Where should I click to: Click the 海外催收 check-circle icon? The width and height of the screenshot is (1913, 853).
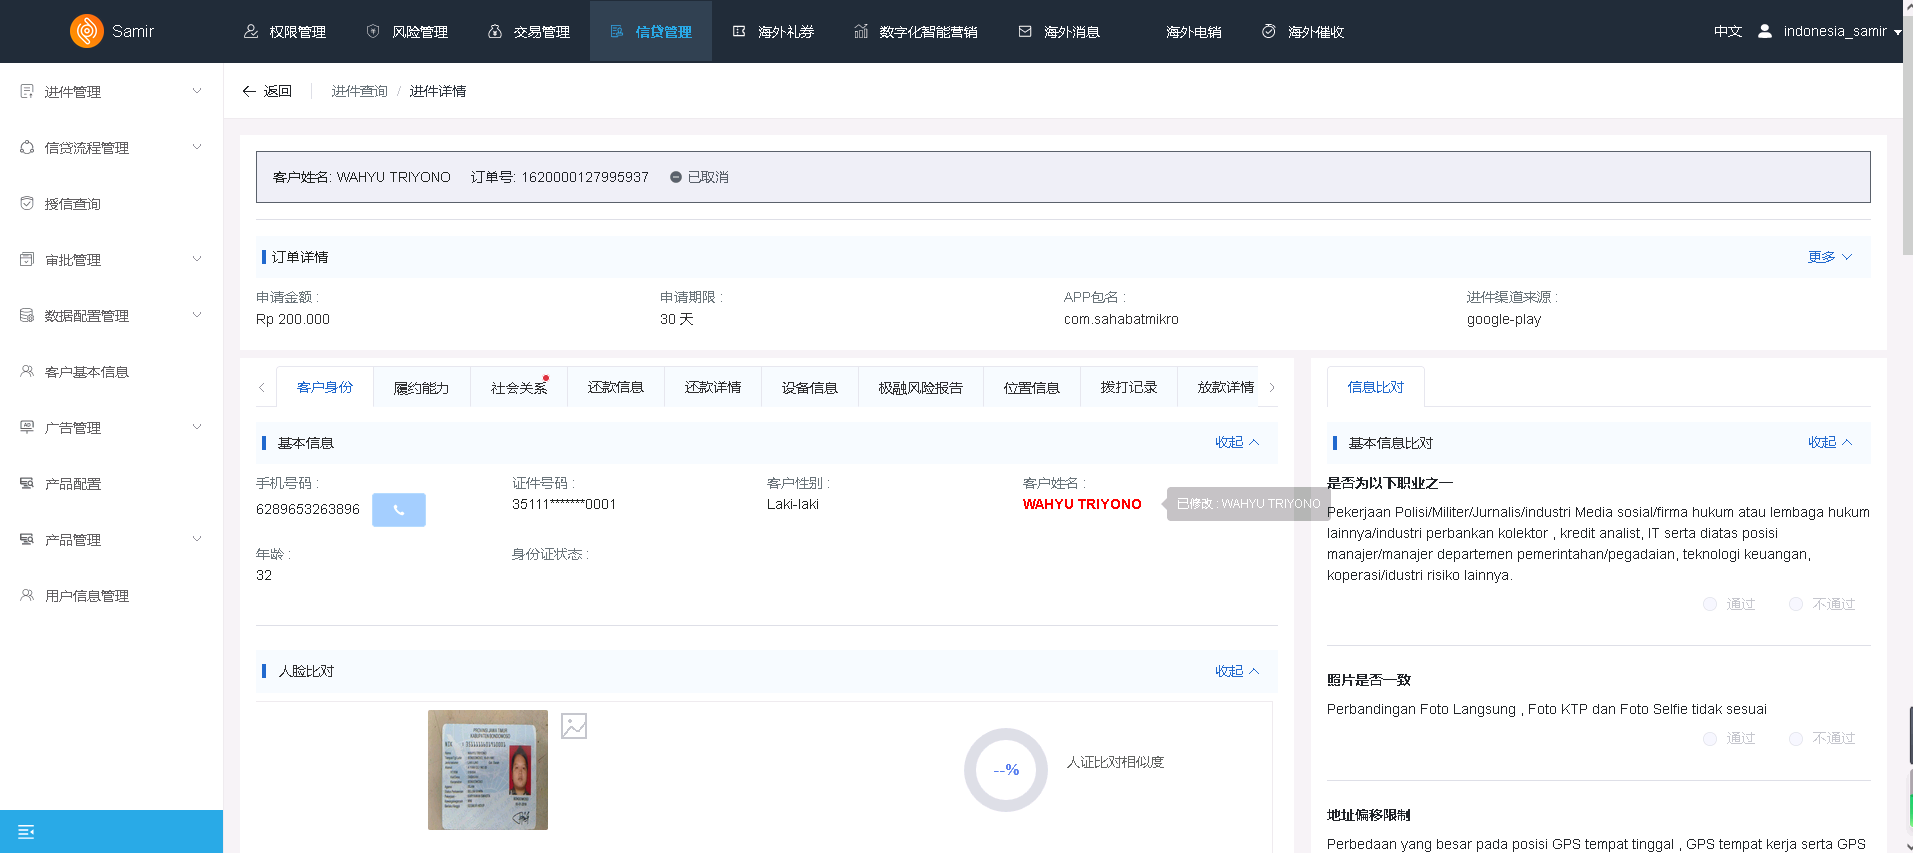click(1269, 32)
